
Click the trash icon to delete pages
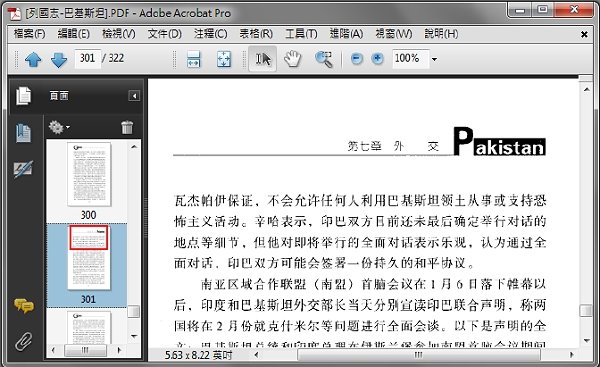tap(127, 127)
